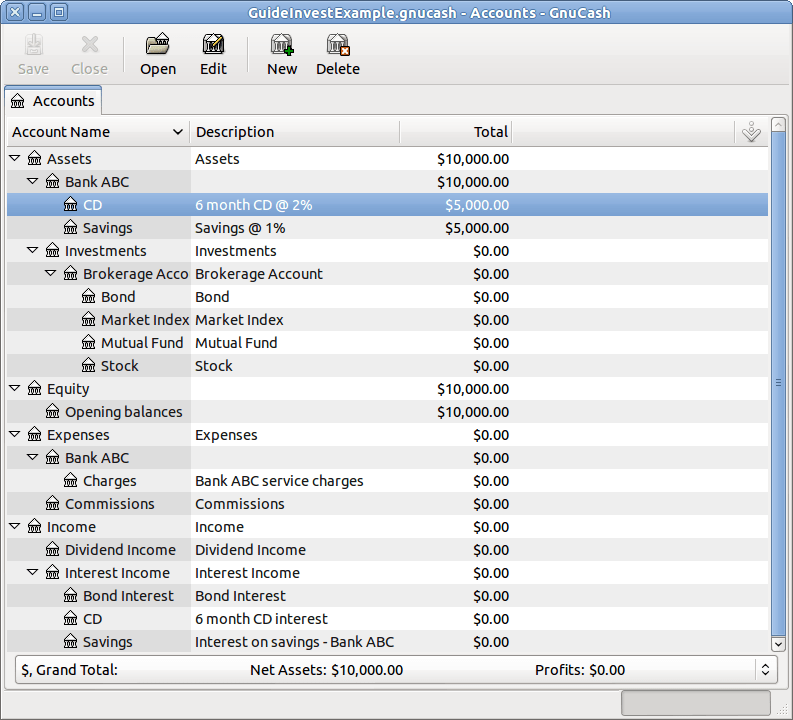Image resolution: width=793 pixels, height=720 pixels.
Task: Select the Stock account row
Action: point(387,366)
